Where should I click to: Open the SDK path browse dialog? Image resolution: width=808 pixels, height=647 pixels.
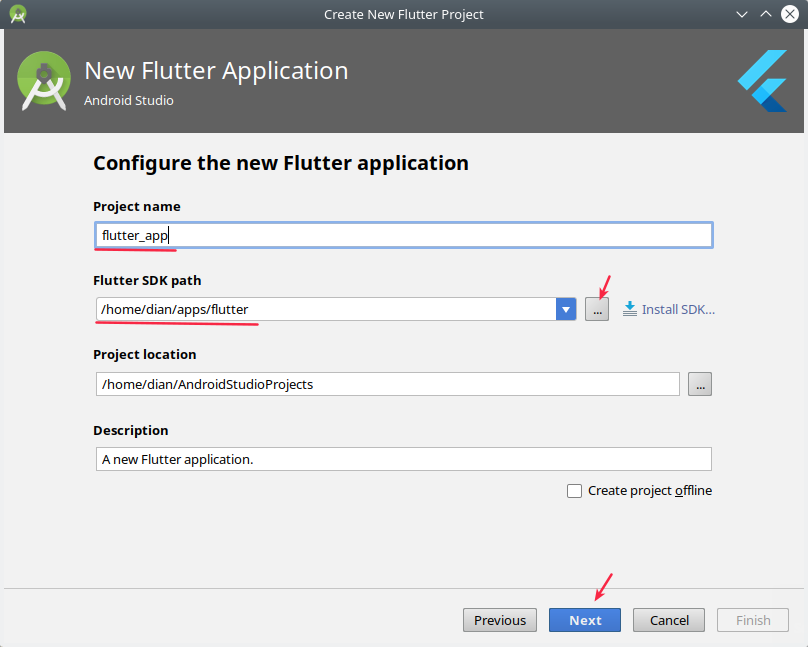click(596, 309)
